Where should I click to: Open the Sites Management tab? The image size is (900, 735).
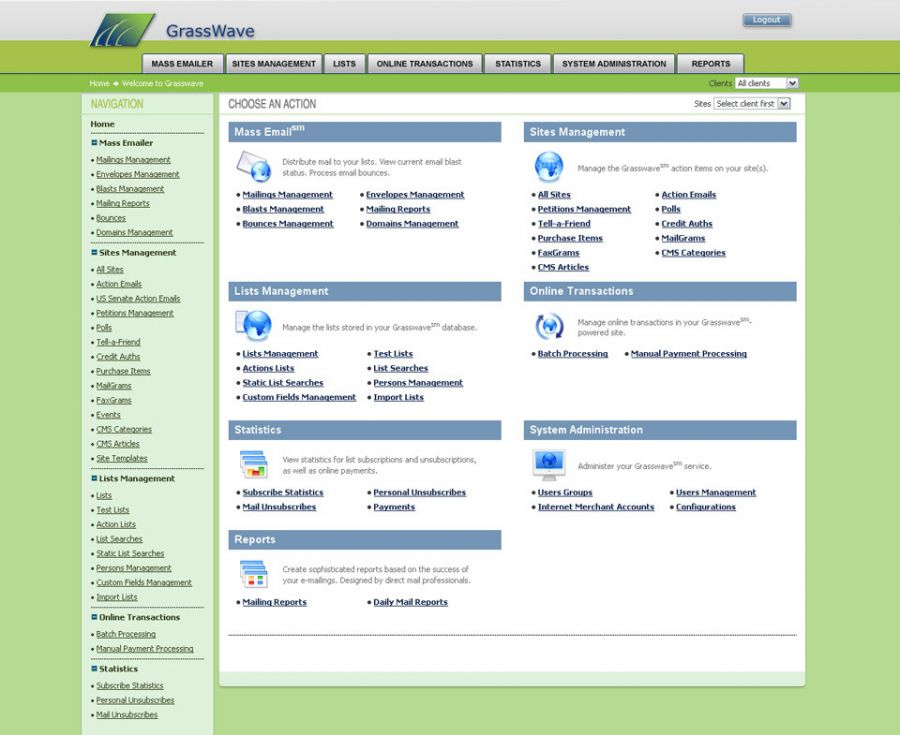tap(274, 64)
